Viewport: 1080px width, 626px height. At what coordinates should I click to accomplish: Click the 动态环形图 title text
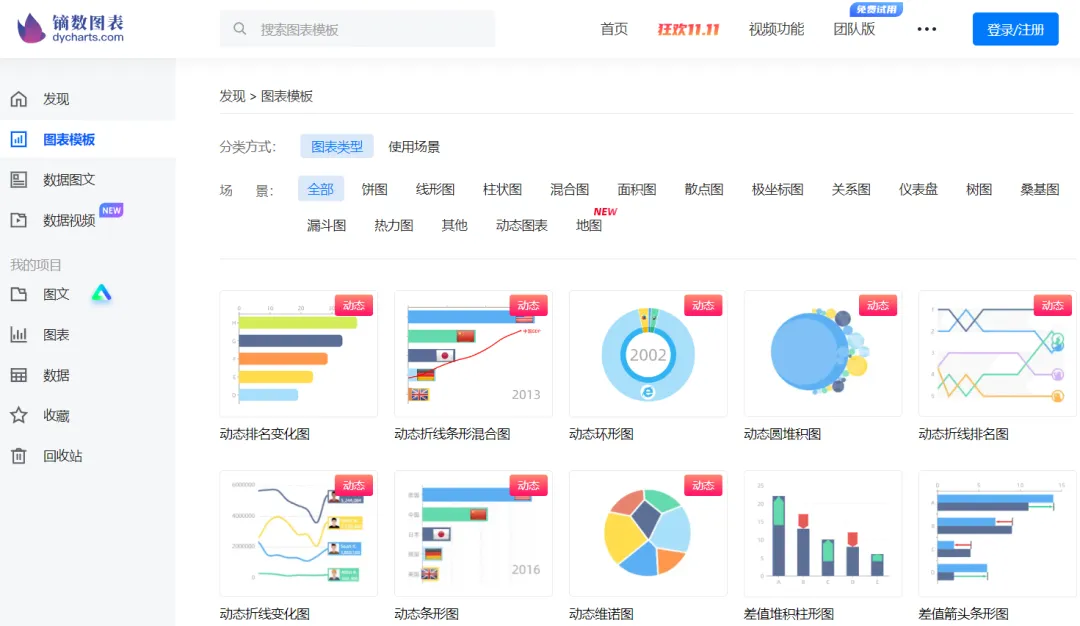coord(601,434)
